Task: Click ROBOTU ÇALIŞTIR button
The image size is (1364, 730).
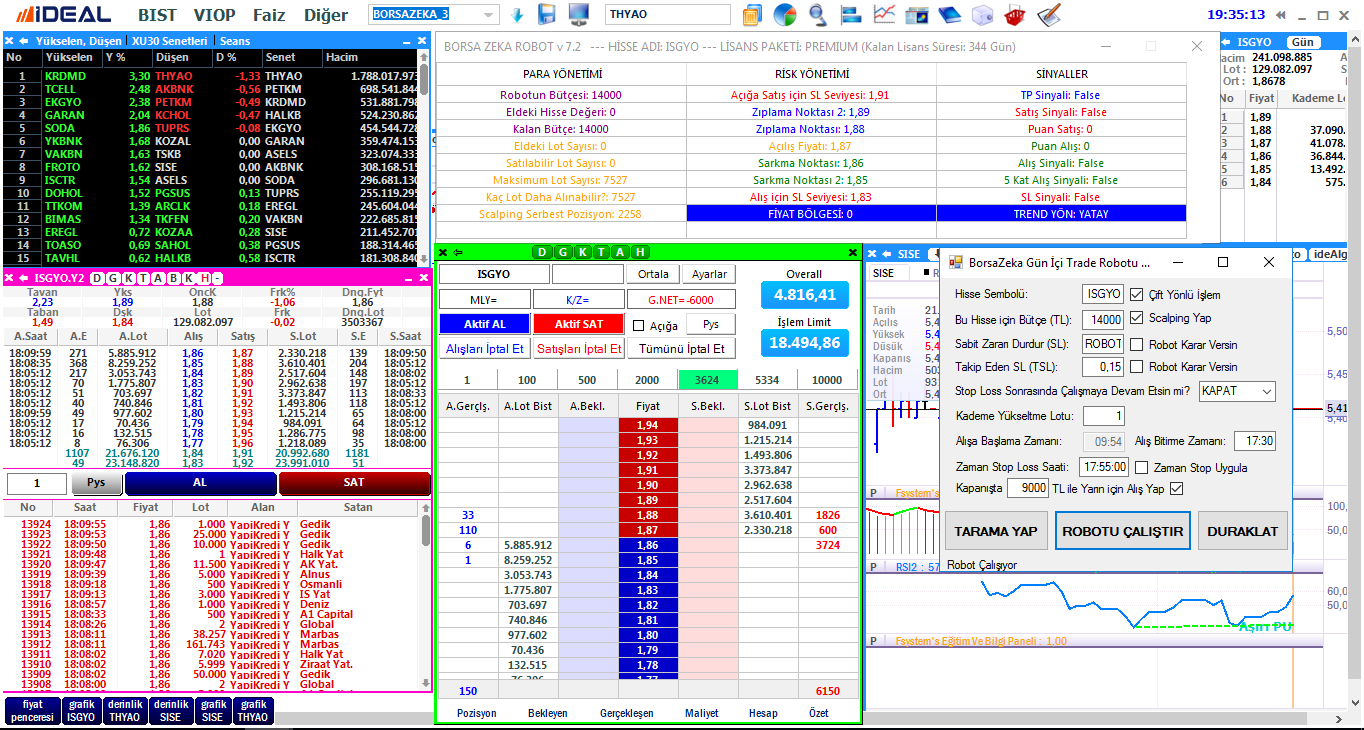Action: tap(1122, 531)
